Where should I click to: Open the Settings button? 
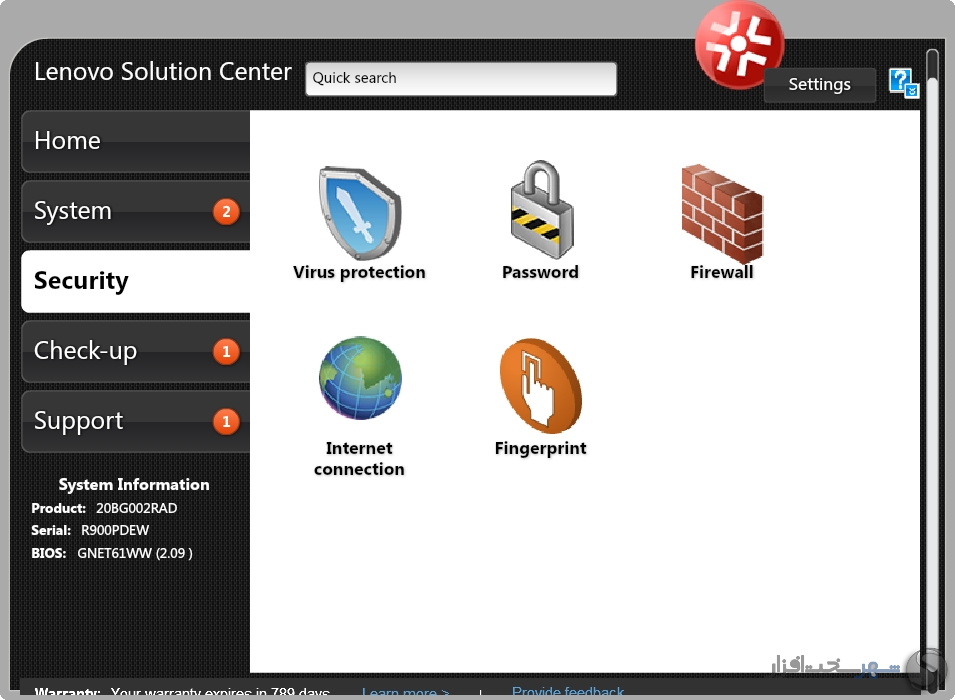tap(819, 85)
